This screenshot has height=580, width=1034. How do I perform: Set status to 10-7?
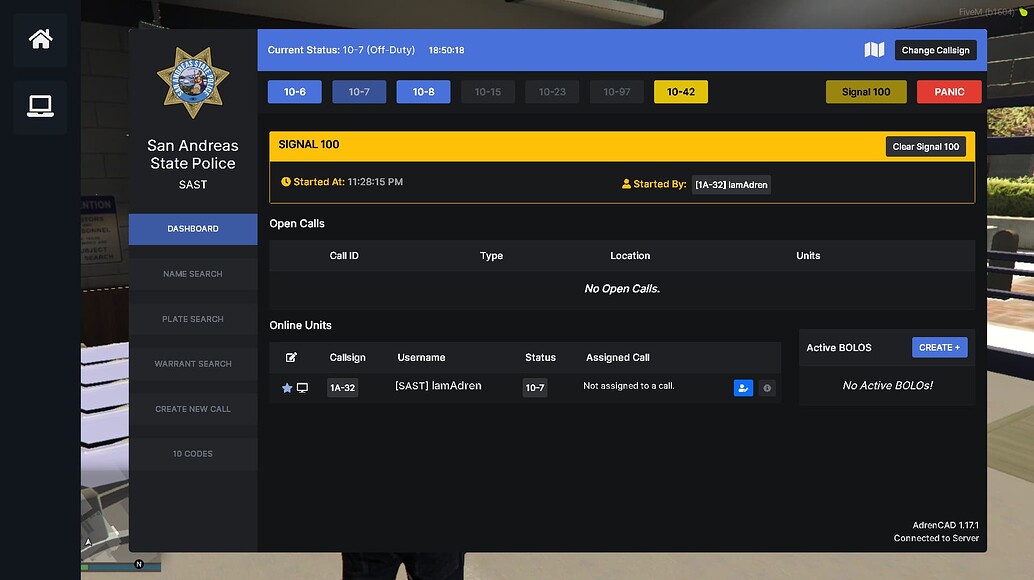click(359, 92)
